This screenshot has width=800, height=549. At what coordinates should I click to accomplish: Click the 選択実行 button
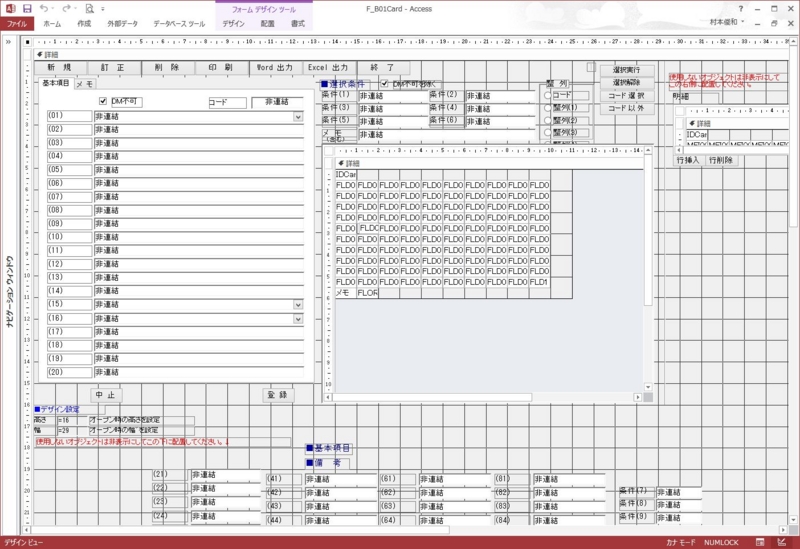[x=627, y=70]
